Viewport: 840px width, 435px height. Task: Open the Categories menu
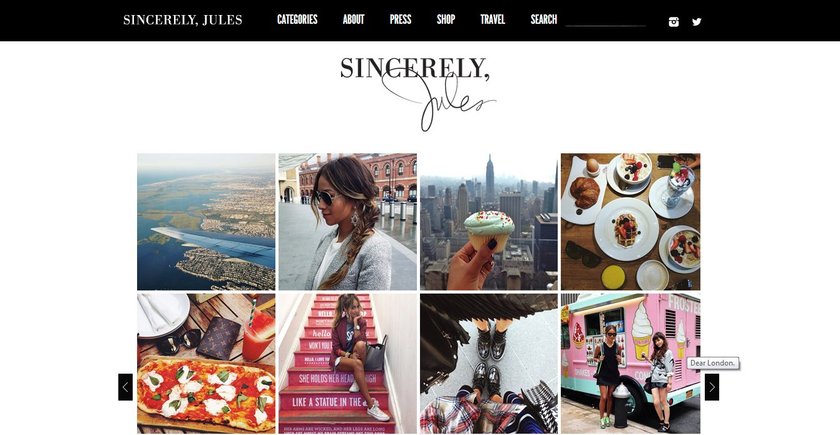point(297,20)
